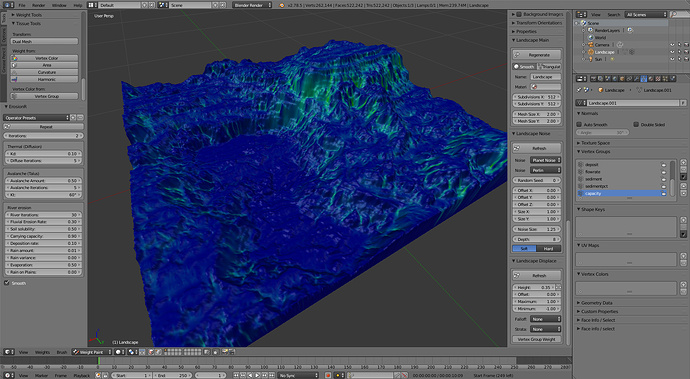Click the Harmonic weight button
The height and width of the screenshot is (379, 690).
point(44,79)
